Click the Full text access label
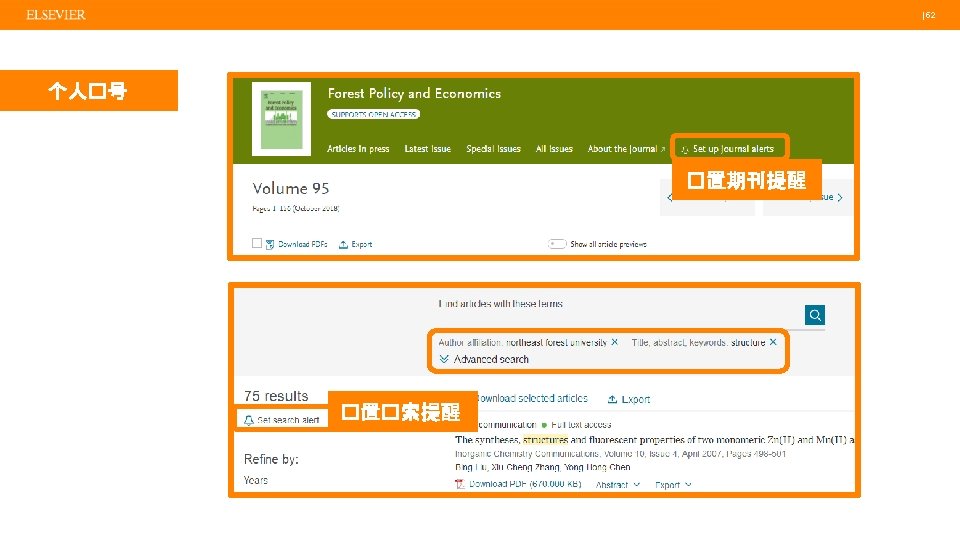 [581, 424]
